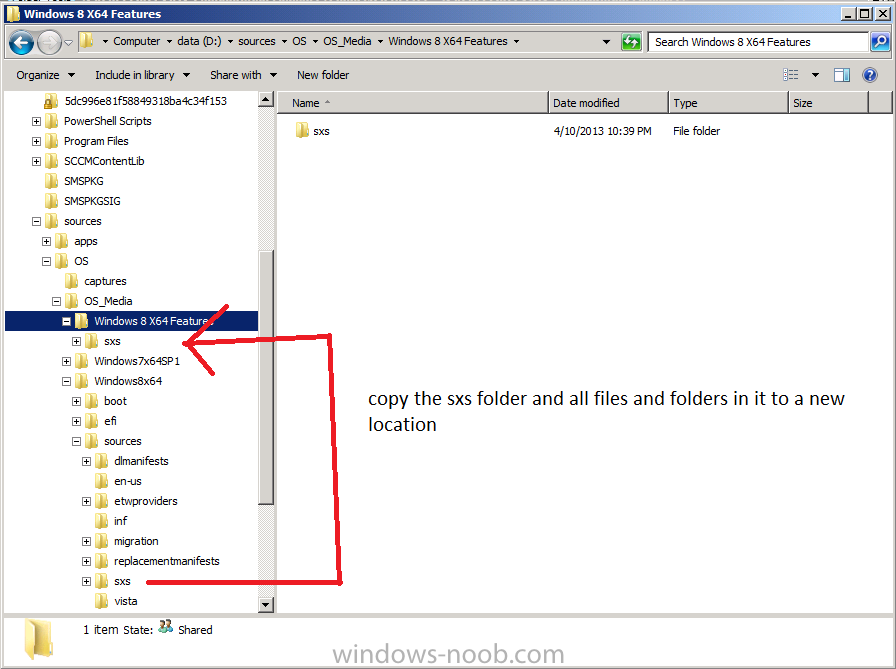Expand the PowerShell Scripts tree node

pos(37,121)
